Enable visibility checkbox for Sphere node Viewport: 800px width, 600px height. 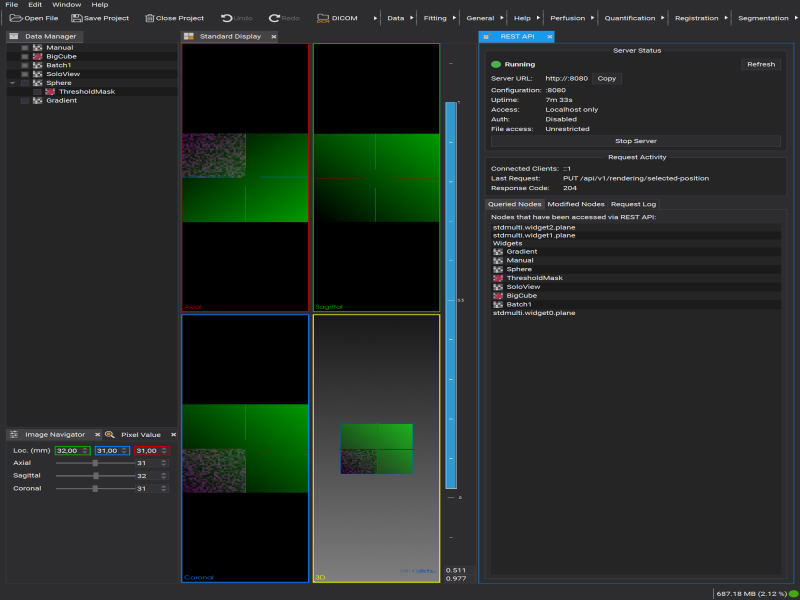coord(25,83)
